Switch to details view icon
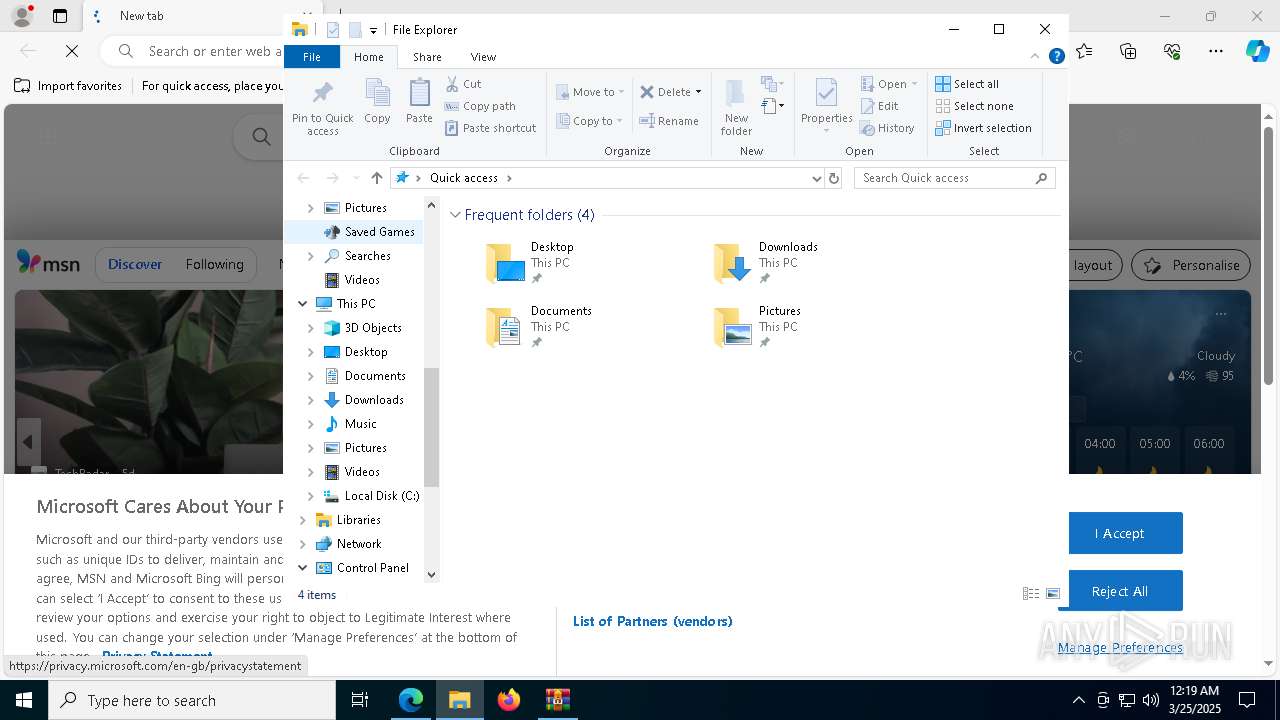Screen dimensions: 1280x720 click(1031, 594)
